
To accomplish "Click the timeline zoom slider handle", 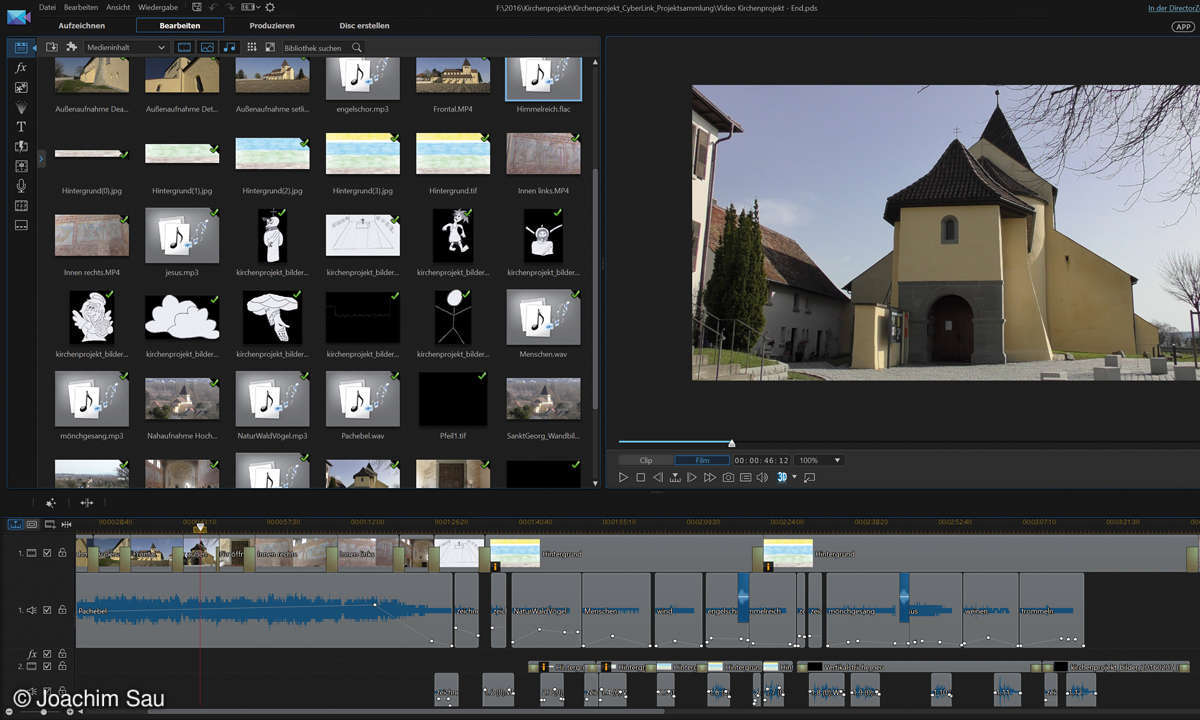I will pyautogui.click(x=42, y=711).
